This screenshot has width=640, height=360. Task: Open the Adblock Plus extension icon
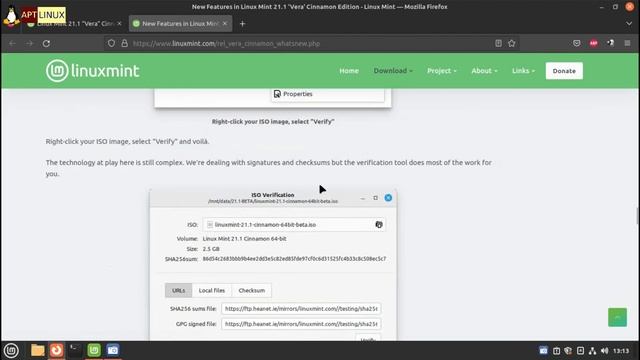[x=593, y=43]
